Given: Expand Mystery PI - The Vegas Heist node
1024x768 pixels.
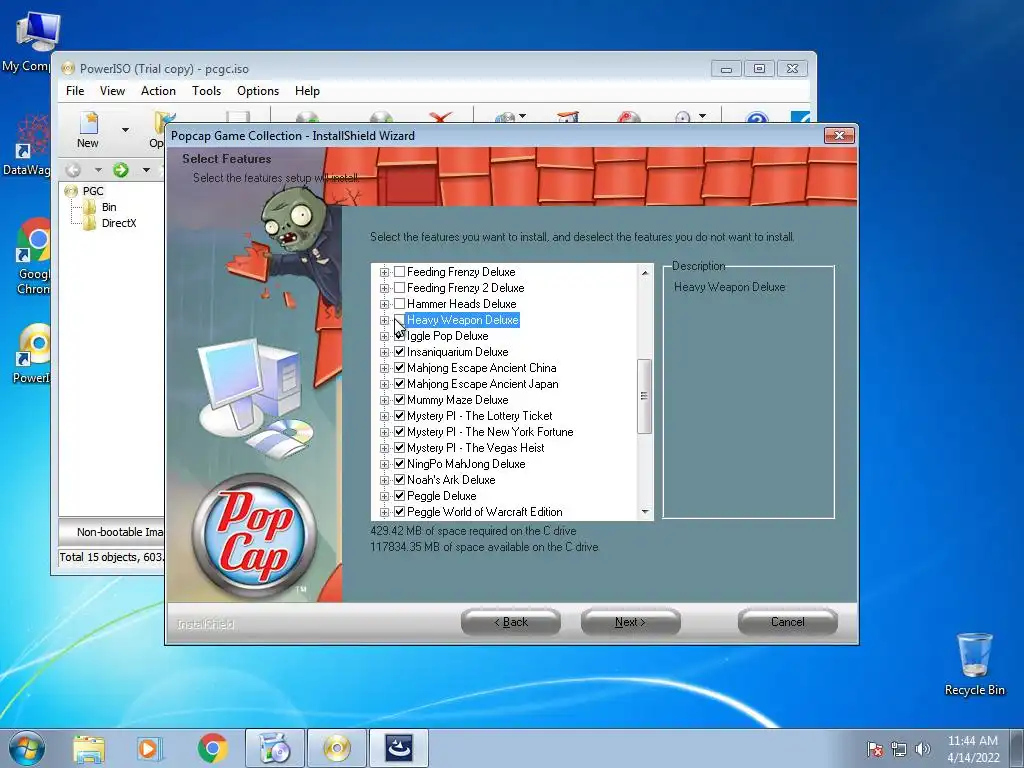Looking at the screenshot, I should pyautogui.click(x=384, y=448).
